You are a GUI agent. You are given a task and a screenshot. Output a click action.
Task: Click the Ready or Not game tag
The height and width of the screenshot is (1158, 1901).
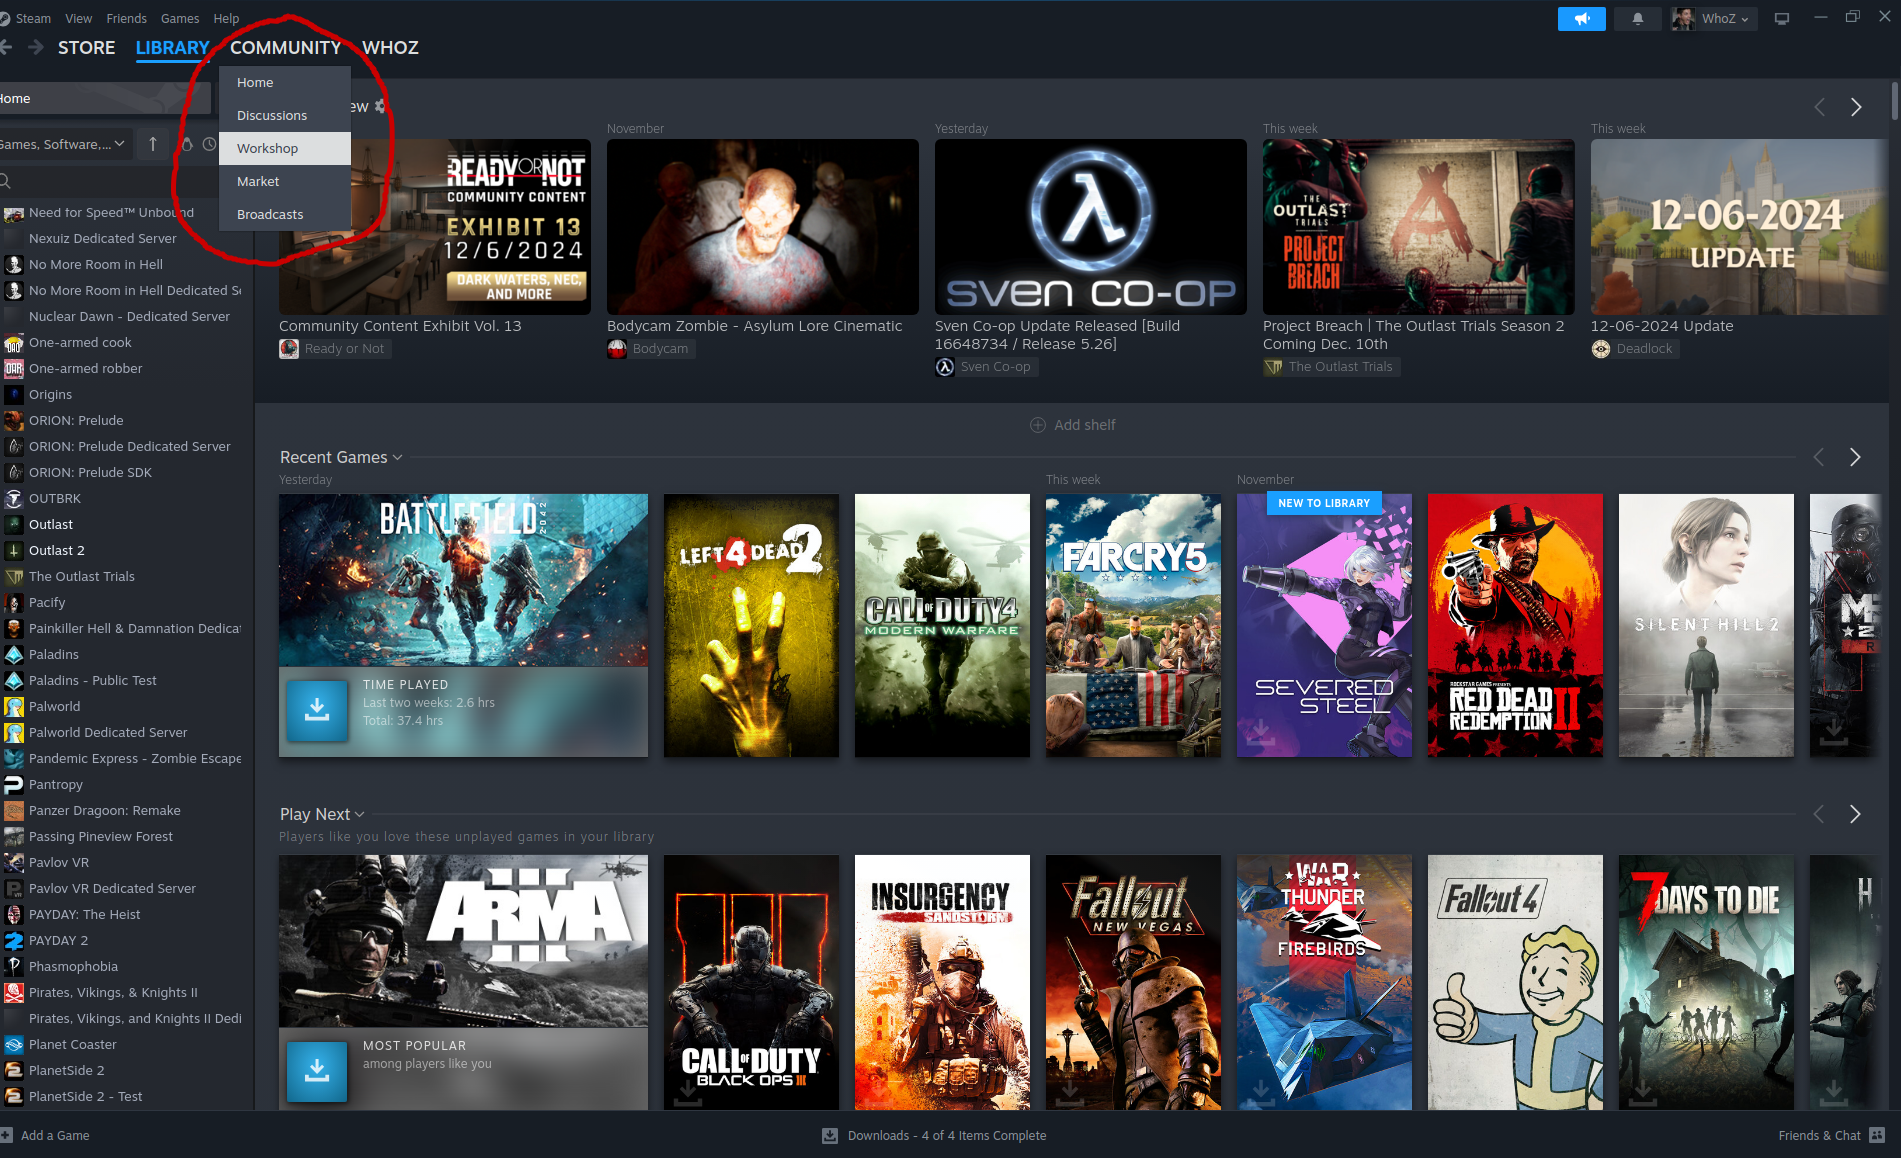tap(335, 348)
